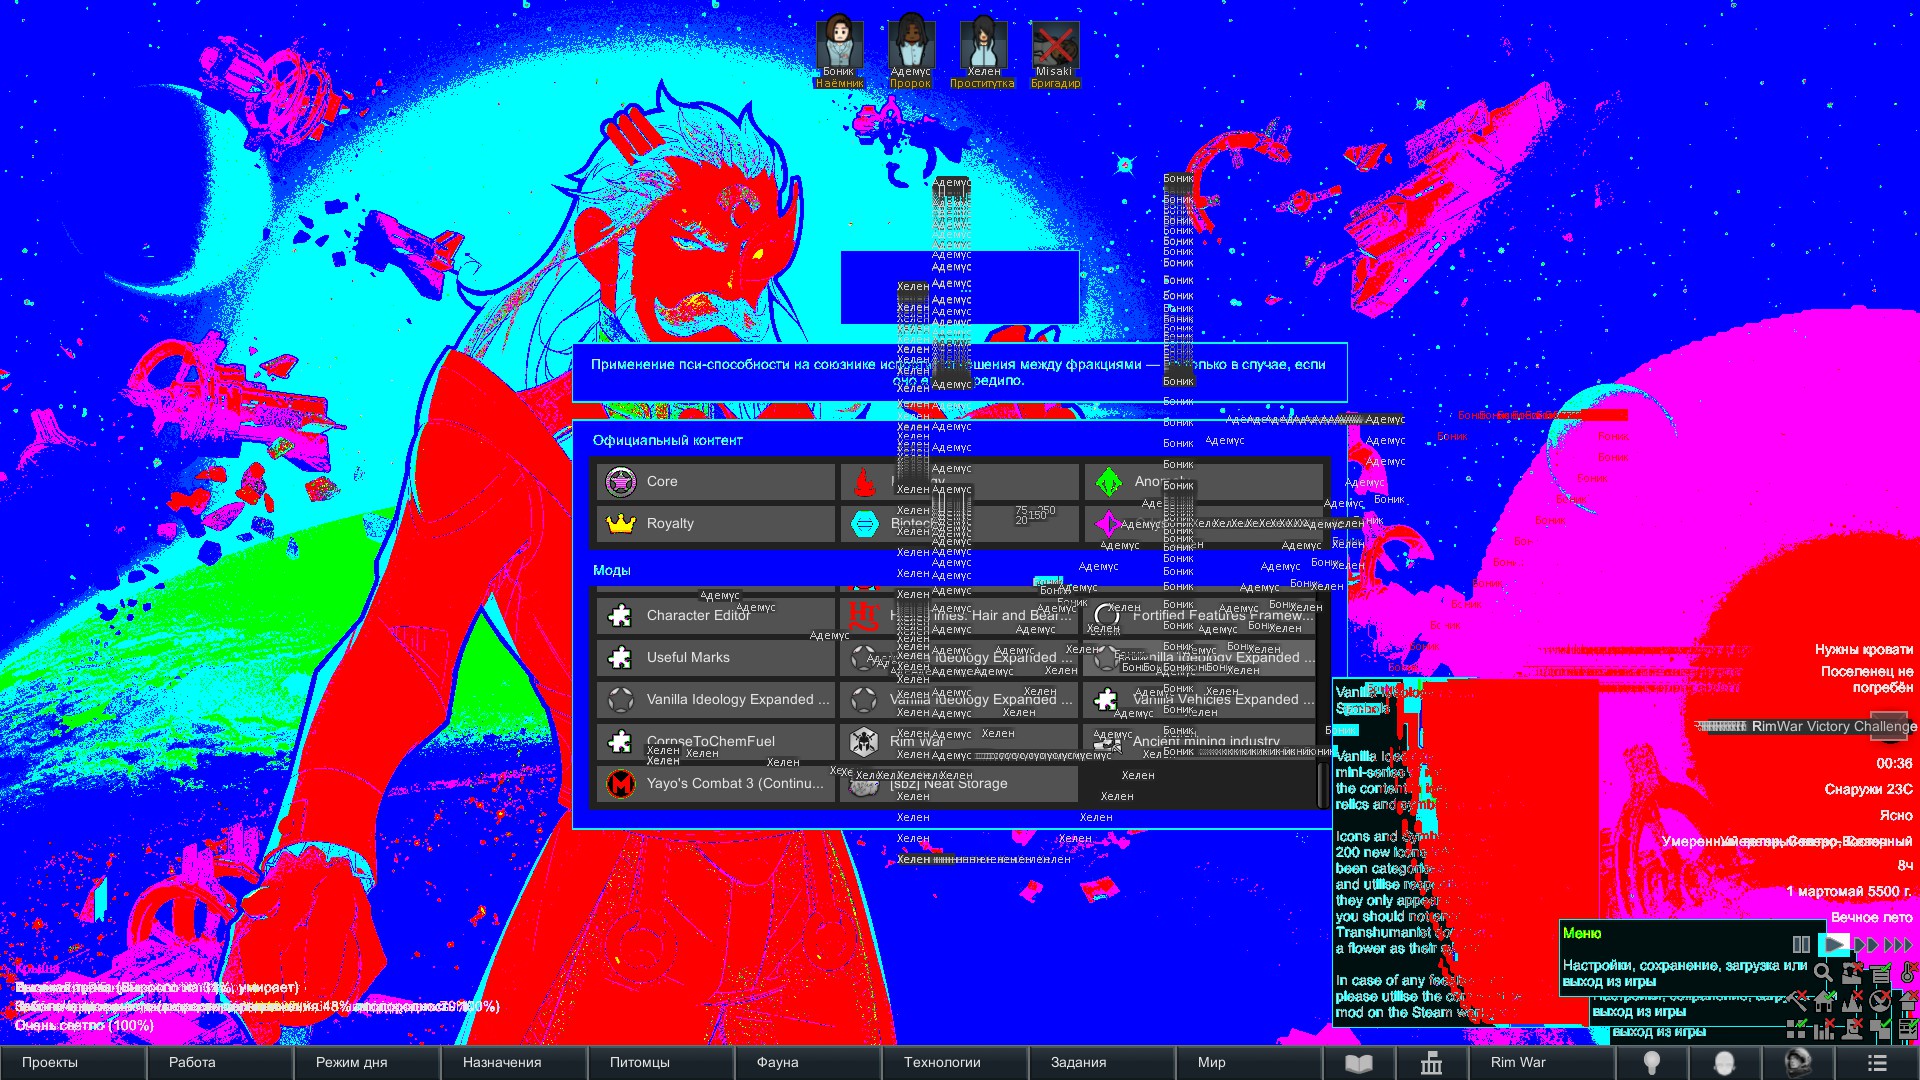
Task: Open the Фауна tab
Action: (808, 1063)
